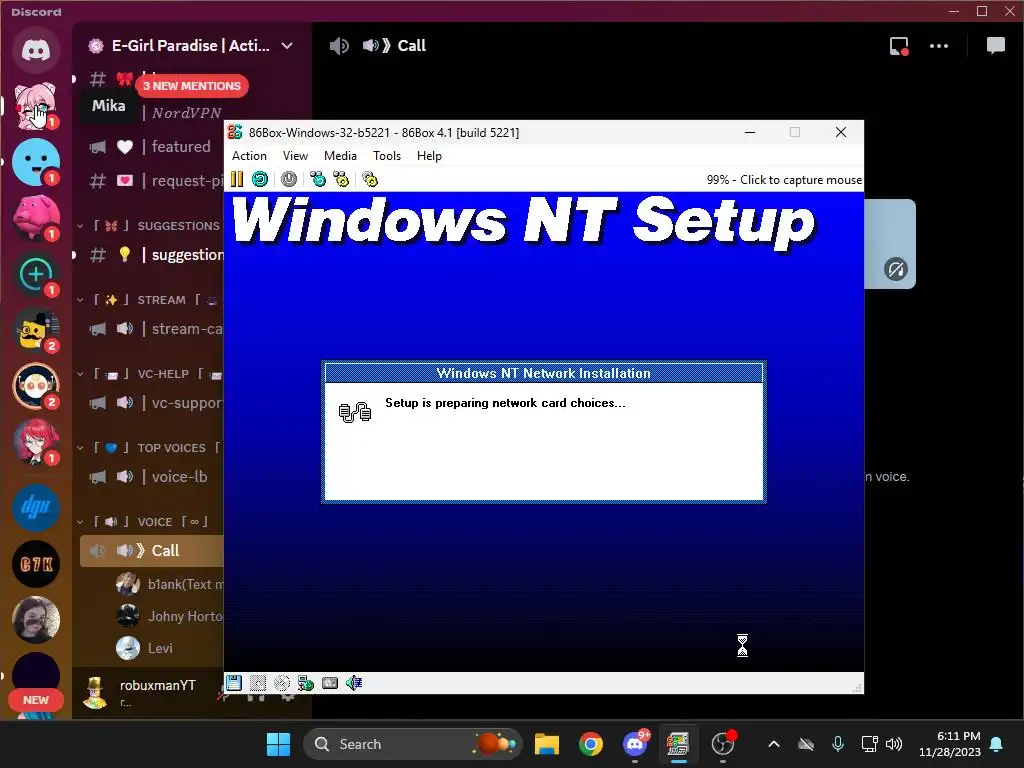This screenshot has height=768, width=1024.
Task: Click the green plus circle server icon
Action: point(36,274)
